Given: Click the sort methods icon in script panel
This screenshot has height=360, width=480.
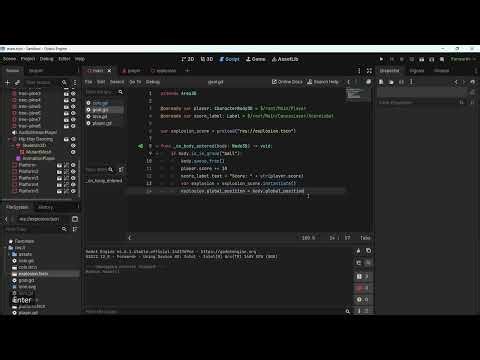Looking at the screenshot, I should click(121, 170).
